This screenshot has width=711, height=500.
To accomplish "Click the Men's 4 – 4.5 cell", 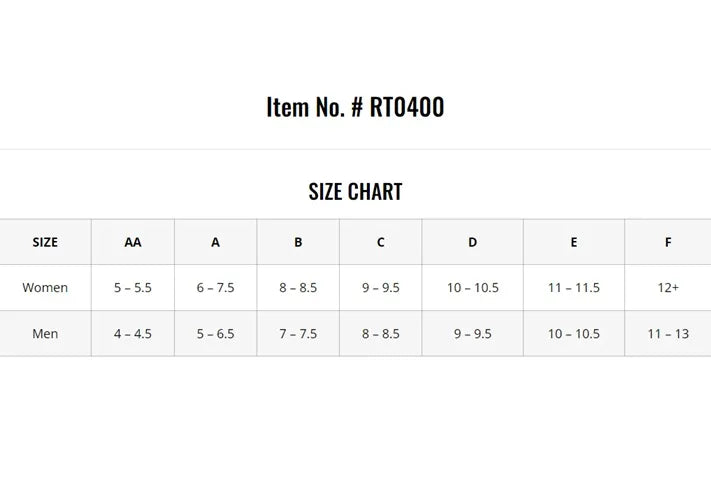I will (133, 334).
